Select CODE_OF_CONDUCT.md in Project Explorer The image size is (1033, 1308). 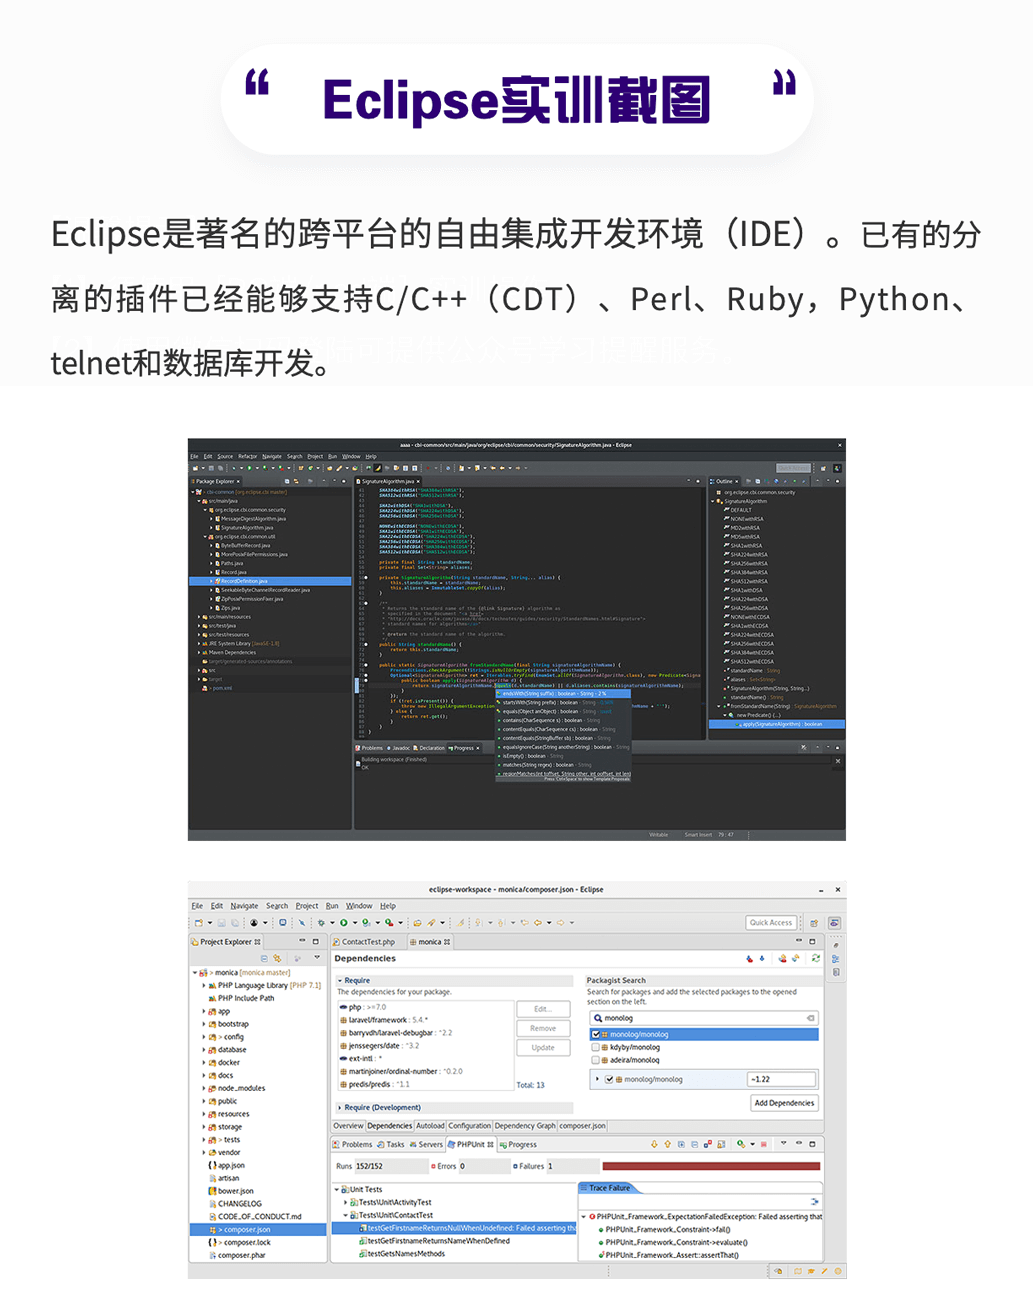[259, 1216]
